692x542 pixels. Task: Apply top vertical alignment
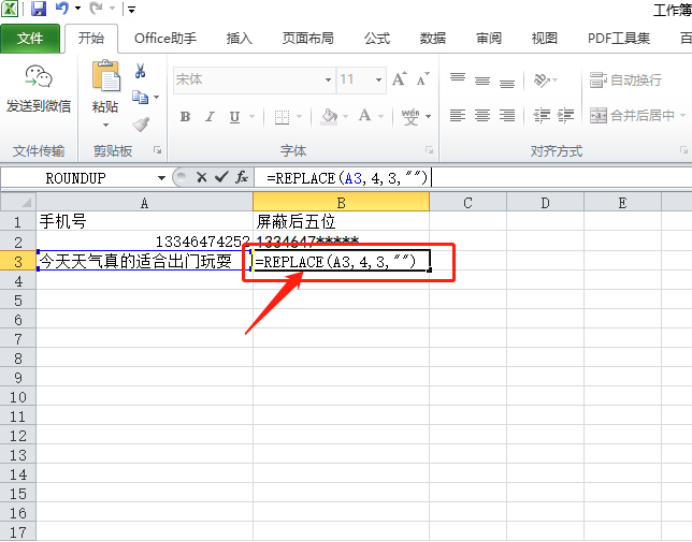tap(458, 79)
